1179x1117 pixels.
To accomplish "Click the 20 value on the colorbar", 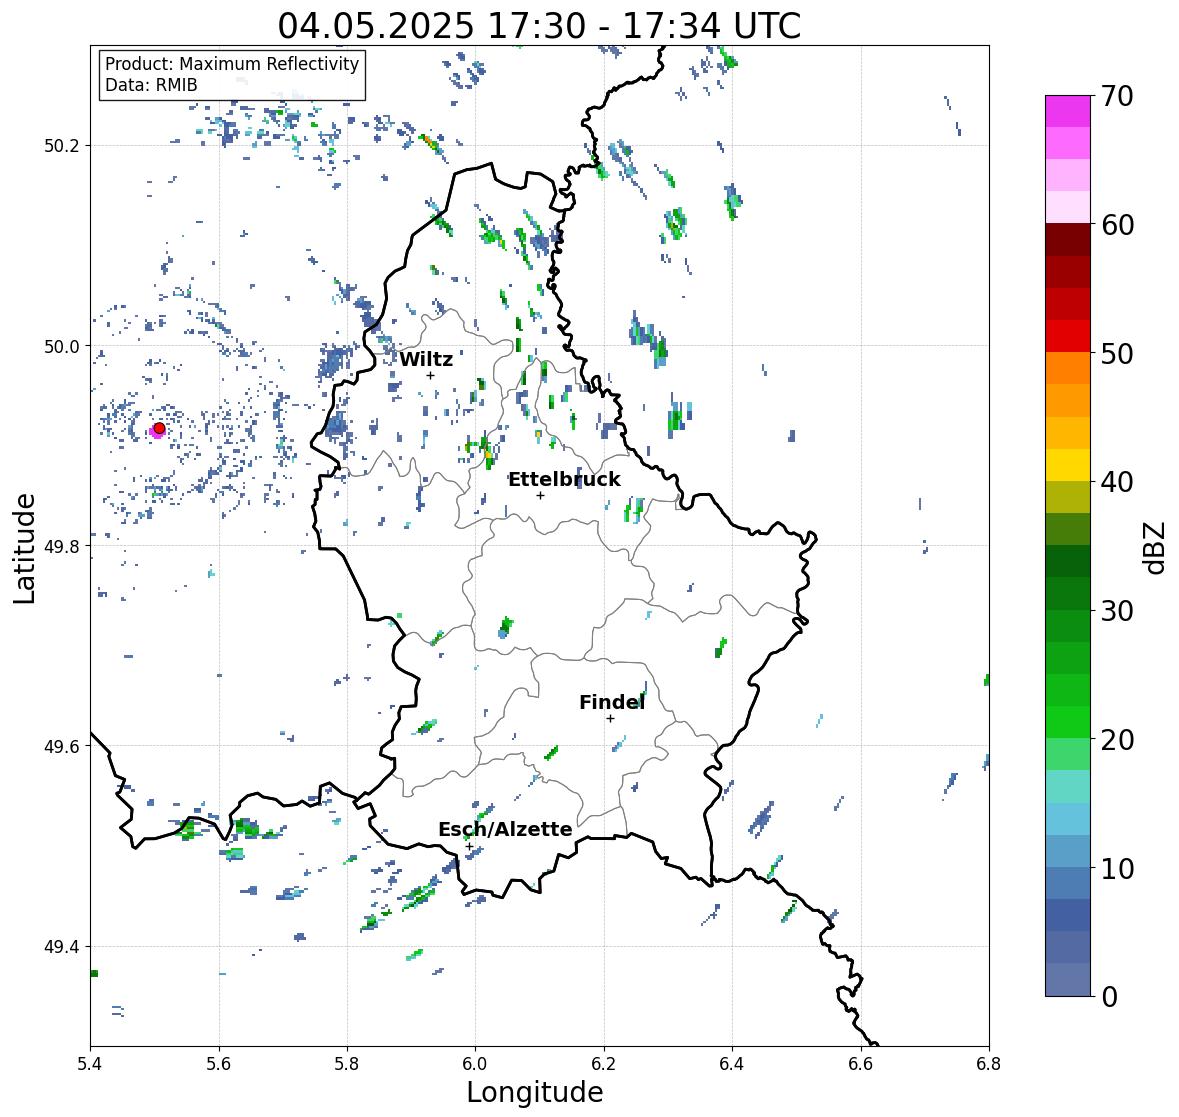I will click(x=1117, y=740).
